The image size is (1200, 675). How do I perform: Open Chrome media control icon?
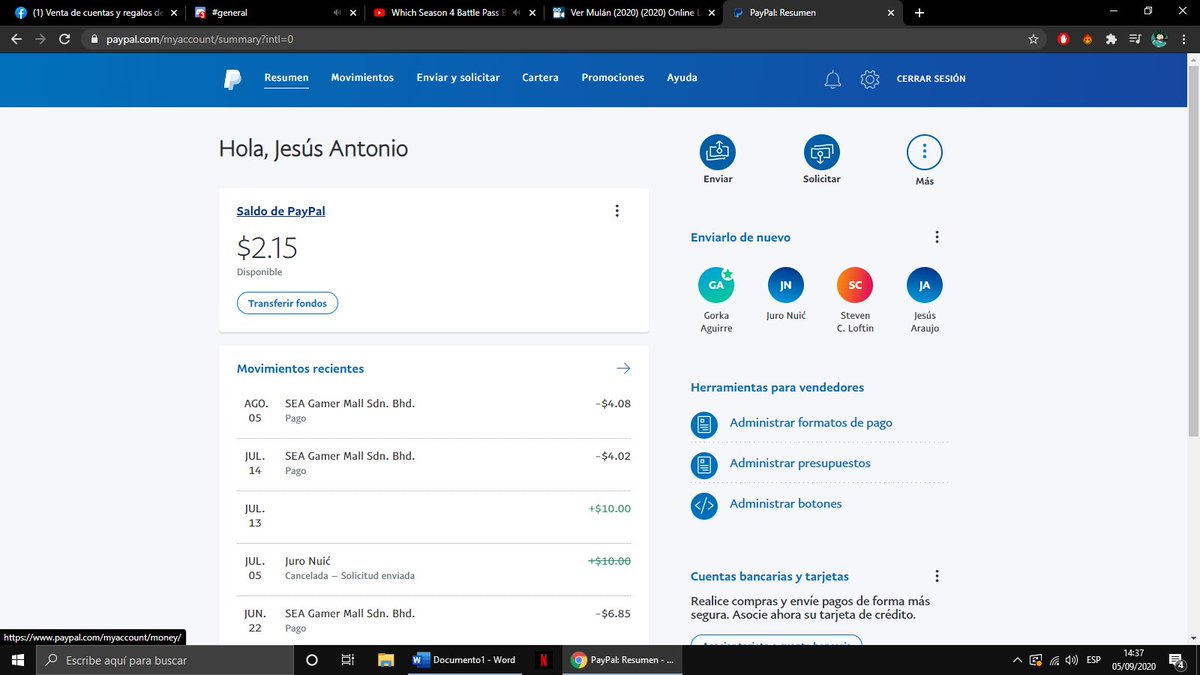[1135, 39]
